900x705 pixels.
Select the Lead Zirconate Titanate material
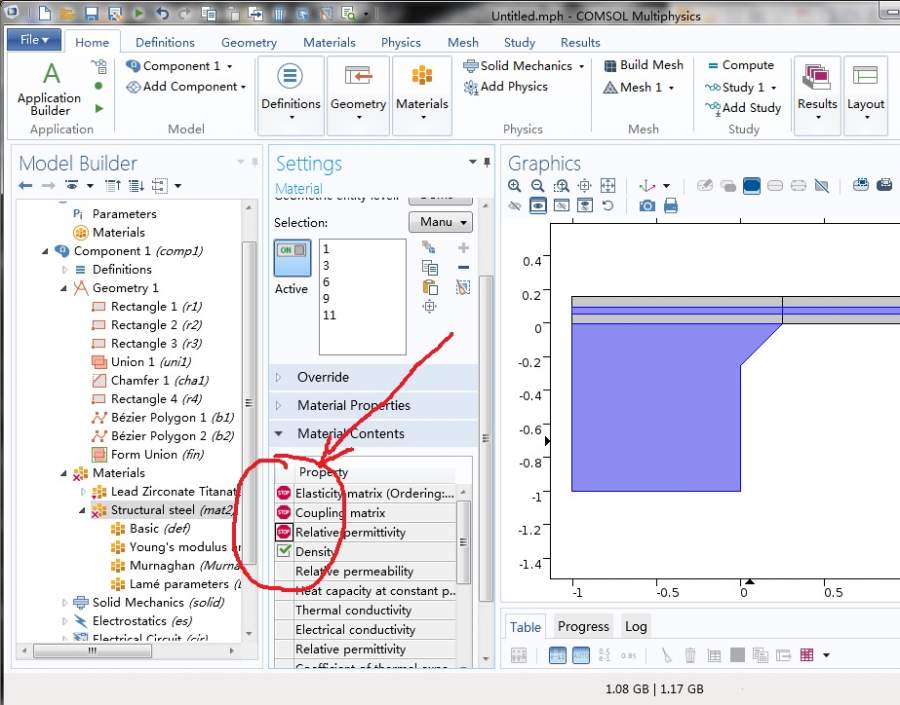click(165, 491)
